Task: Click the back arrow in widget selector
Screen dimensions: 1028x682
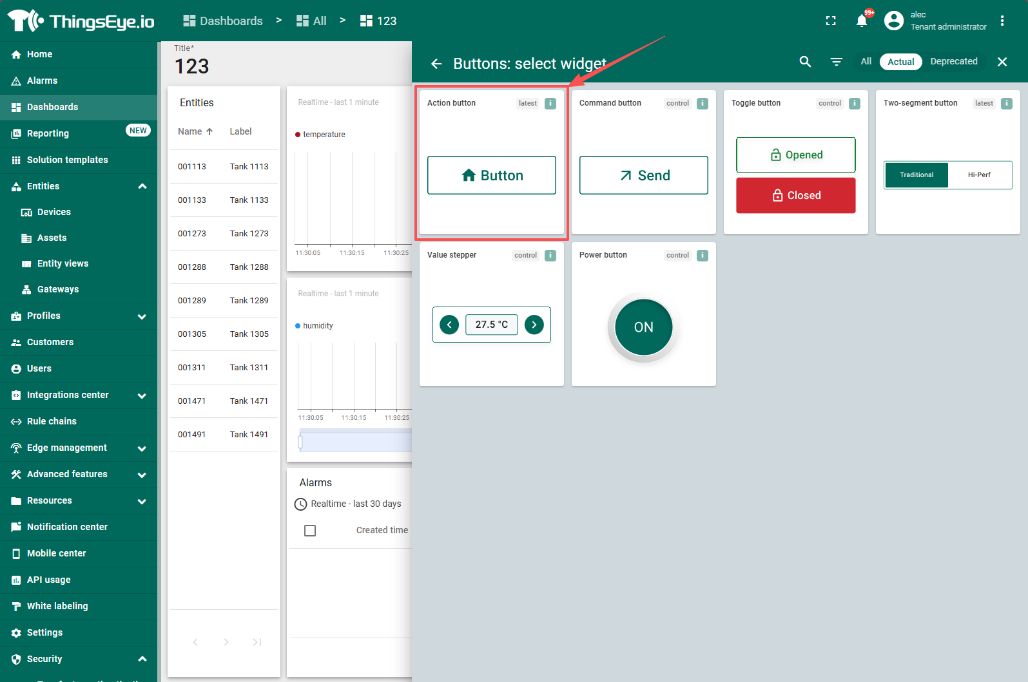Action: point(436,63)
